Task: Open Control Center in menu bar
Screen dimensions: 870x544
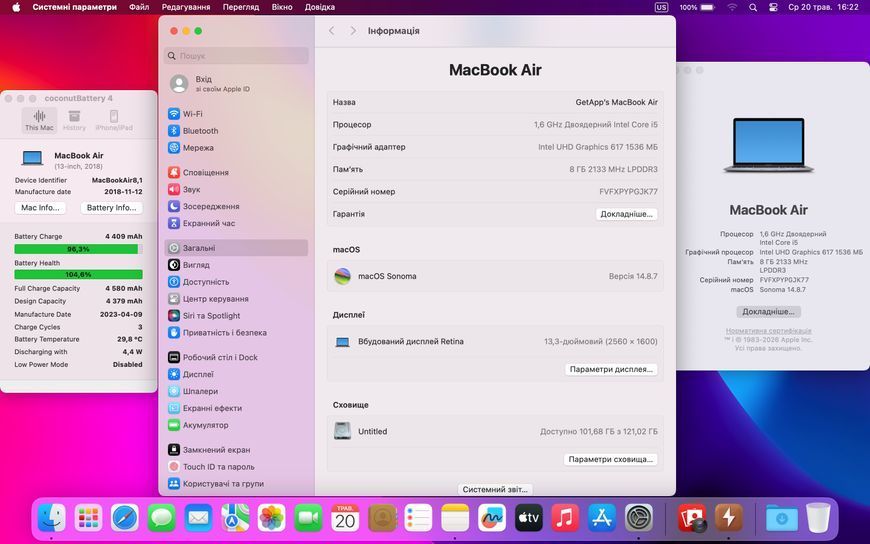Action: pos(773,7)
